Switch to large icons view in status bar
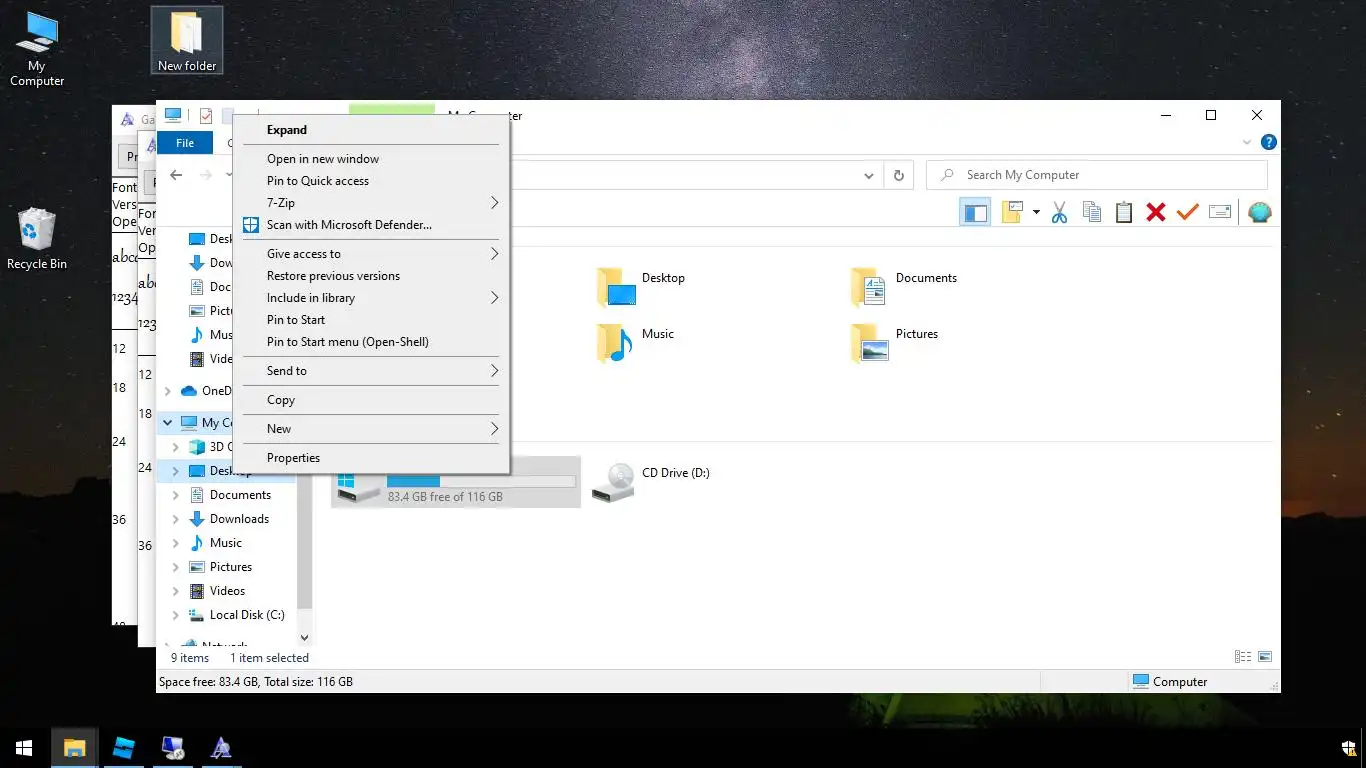 tap(1265, 657)
